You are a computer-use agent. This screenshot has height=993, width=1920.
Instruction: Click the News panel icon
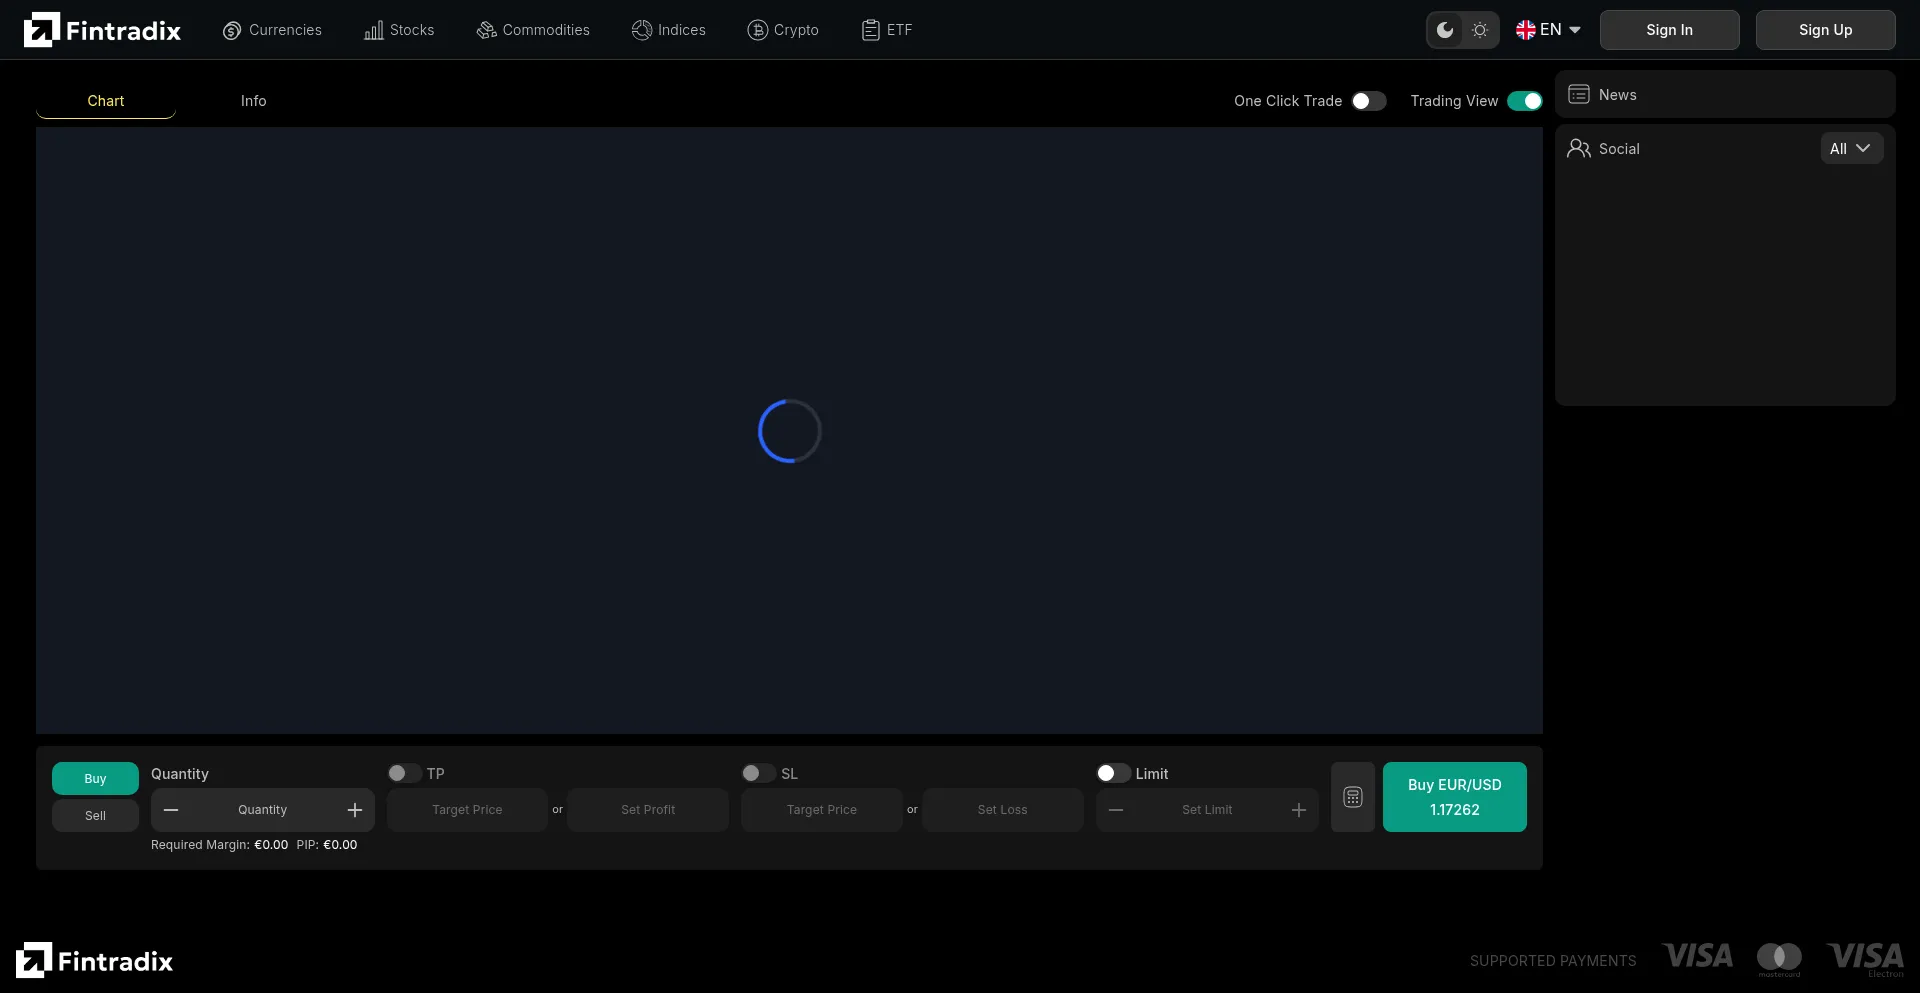tap(1579, 95)
